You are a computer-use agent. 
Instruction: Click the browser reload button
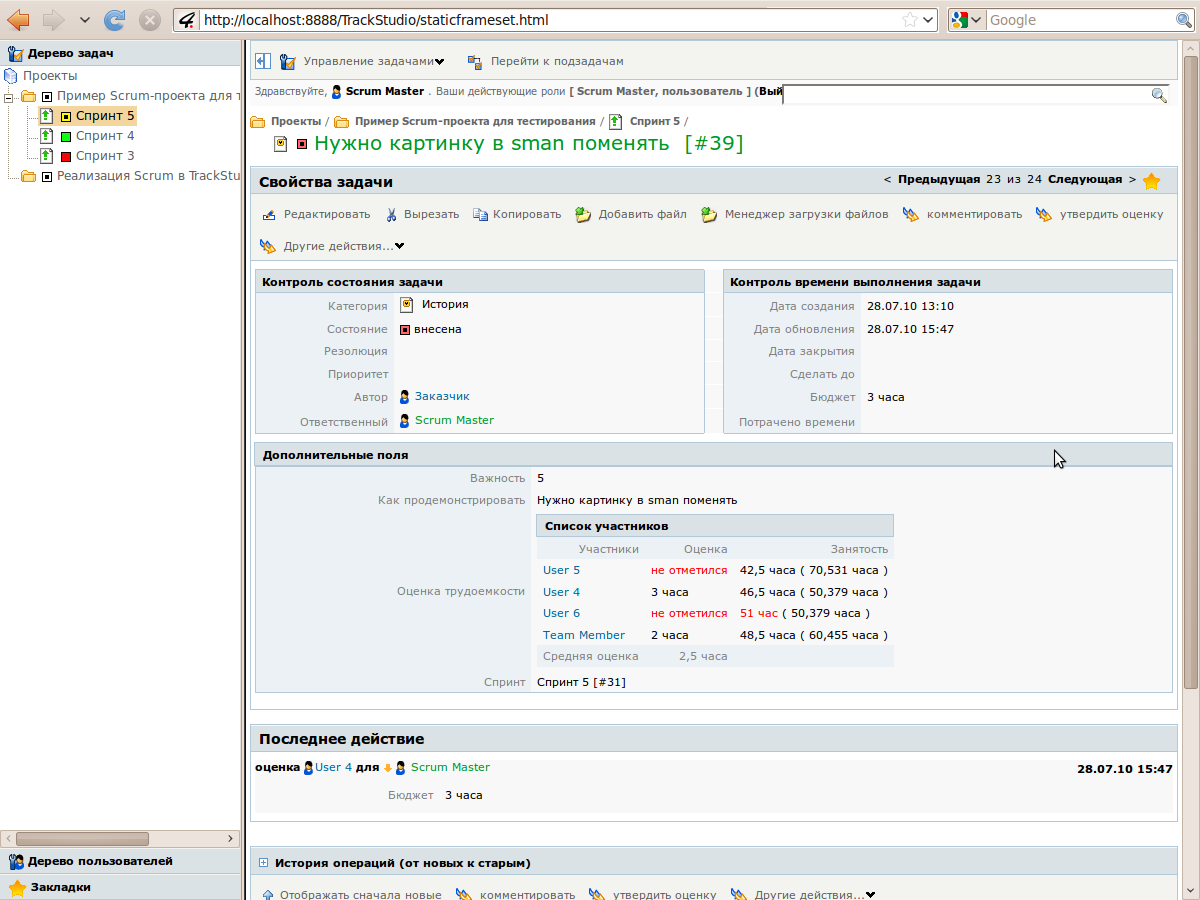coord(115,20)
